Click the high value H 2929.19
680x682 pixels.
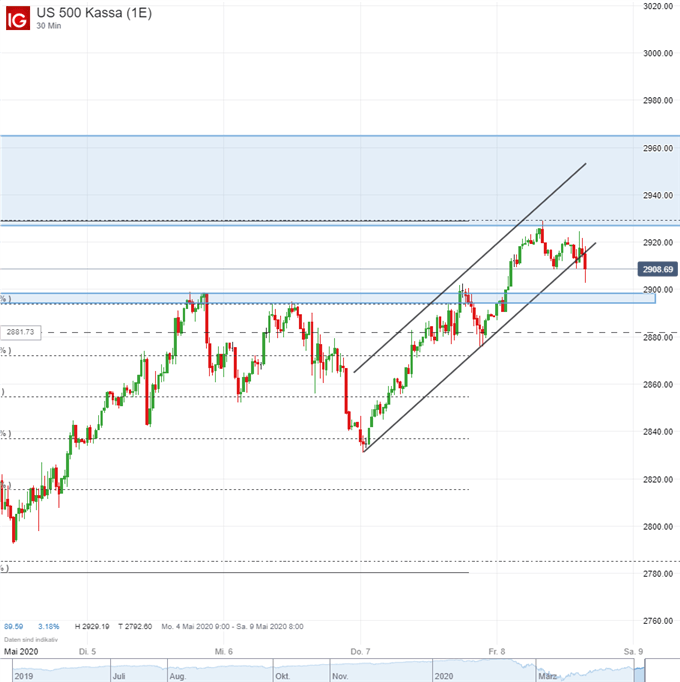tap(92, 626)
